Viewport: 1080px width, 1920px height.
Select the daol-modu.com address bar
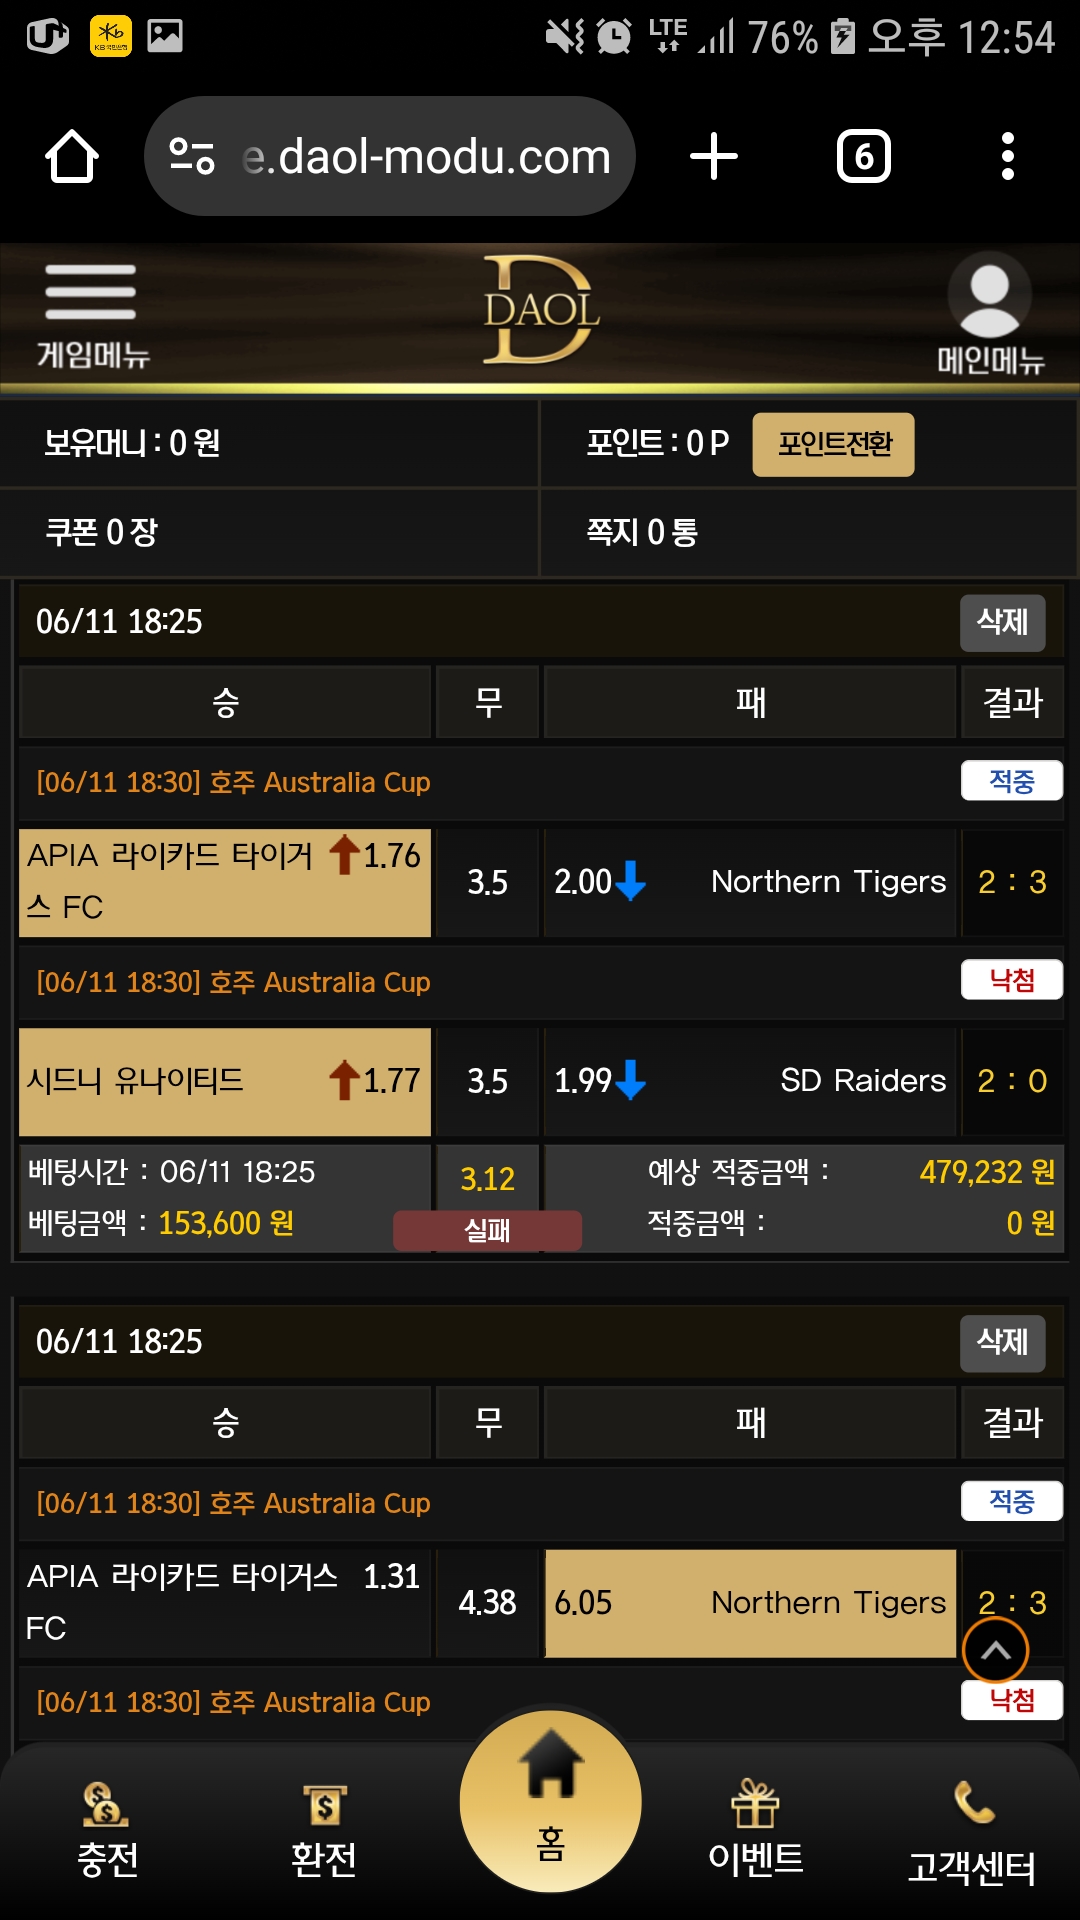[390, 157]
